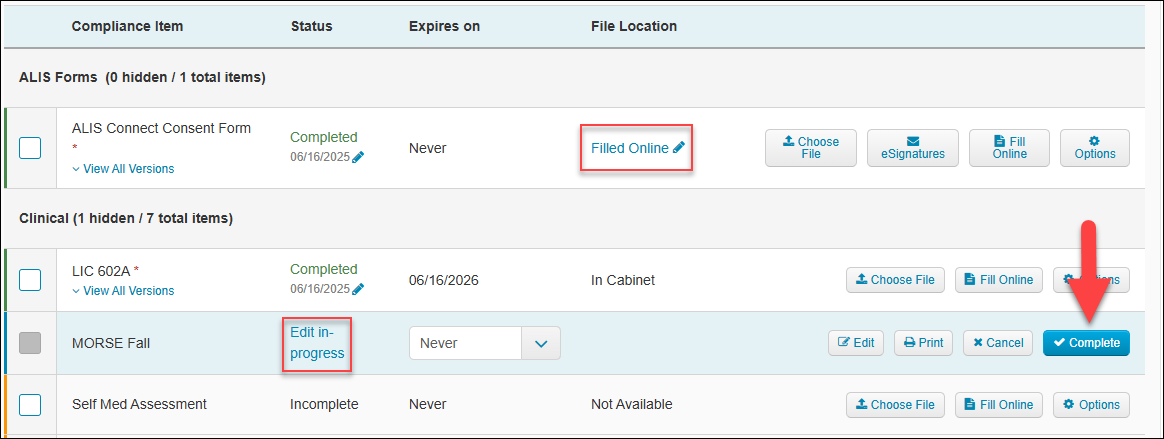Click the Clinical group heading
1164x439 pixels.
click(125, 218)
